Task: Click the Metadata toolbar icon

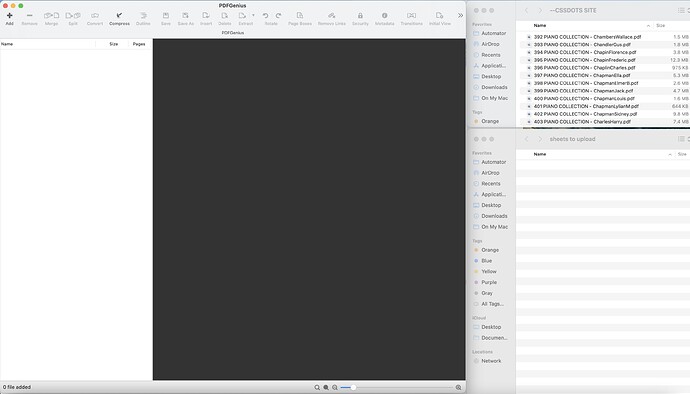Action: 384,18
